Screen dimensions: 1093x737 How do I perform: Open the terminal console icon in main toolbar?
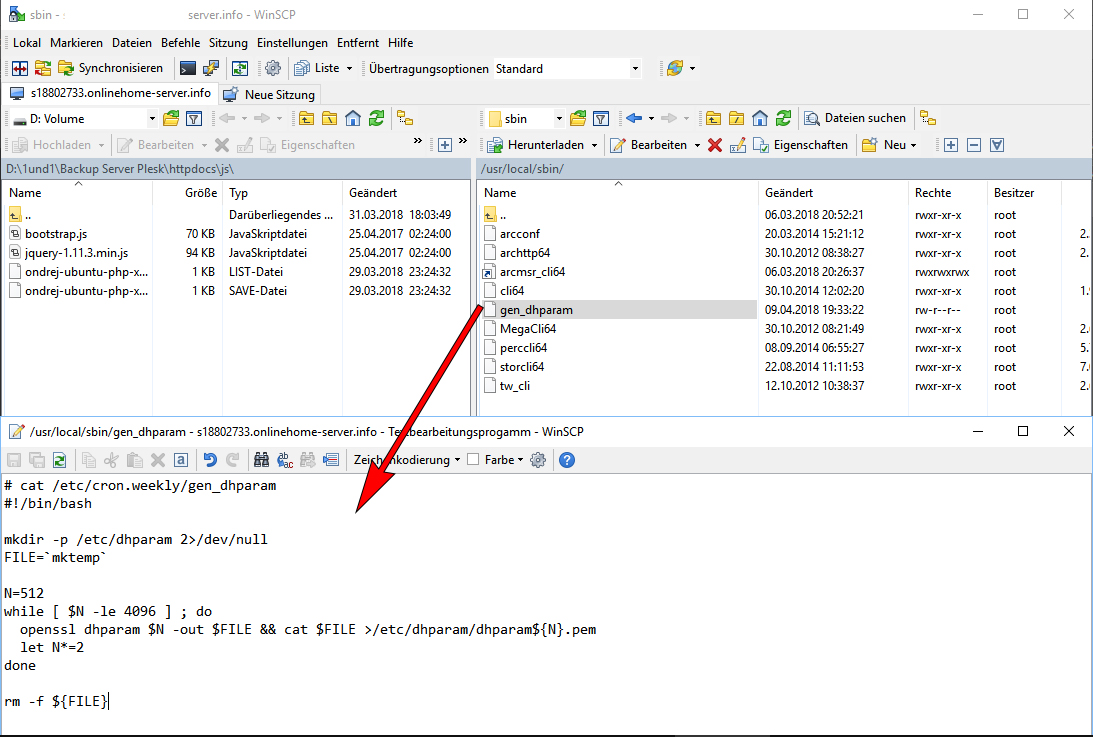tap(187, 69)
